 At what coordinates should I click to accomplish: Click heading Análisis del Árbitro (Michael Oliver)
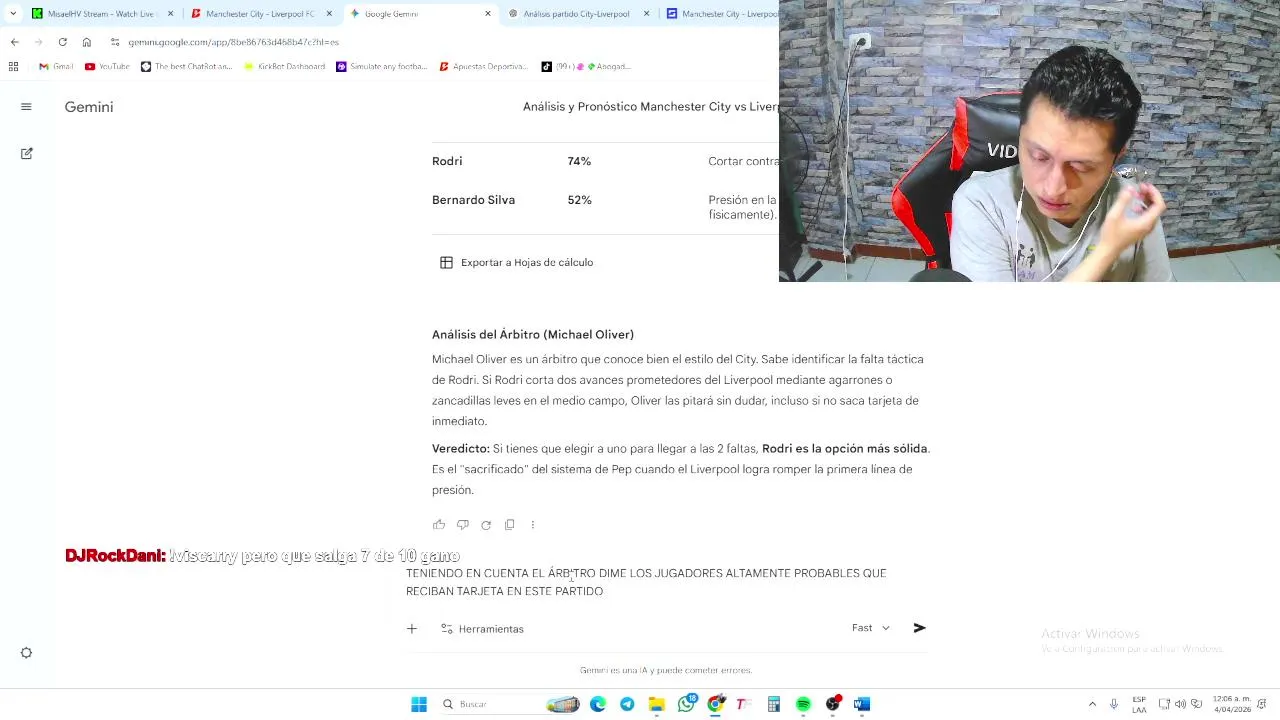point(533,335)
